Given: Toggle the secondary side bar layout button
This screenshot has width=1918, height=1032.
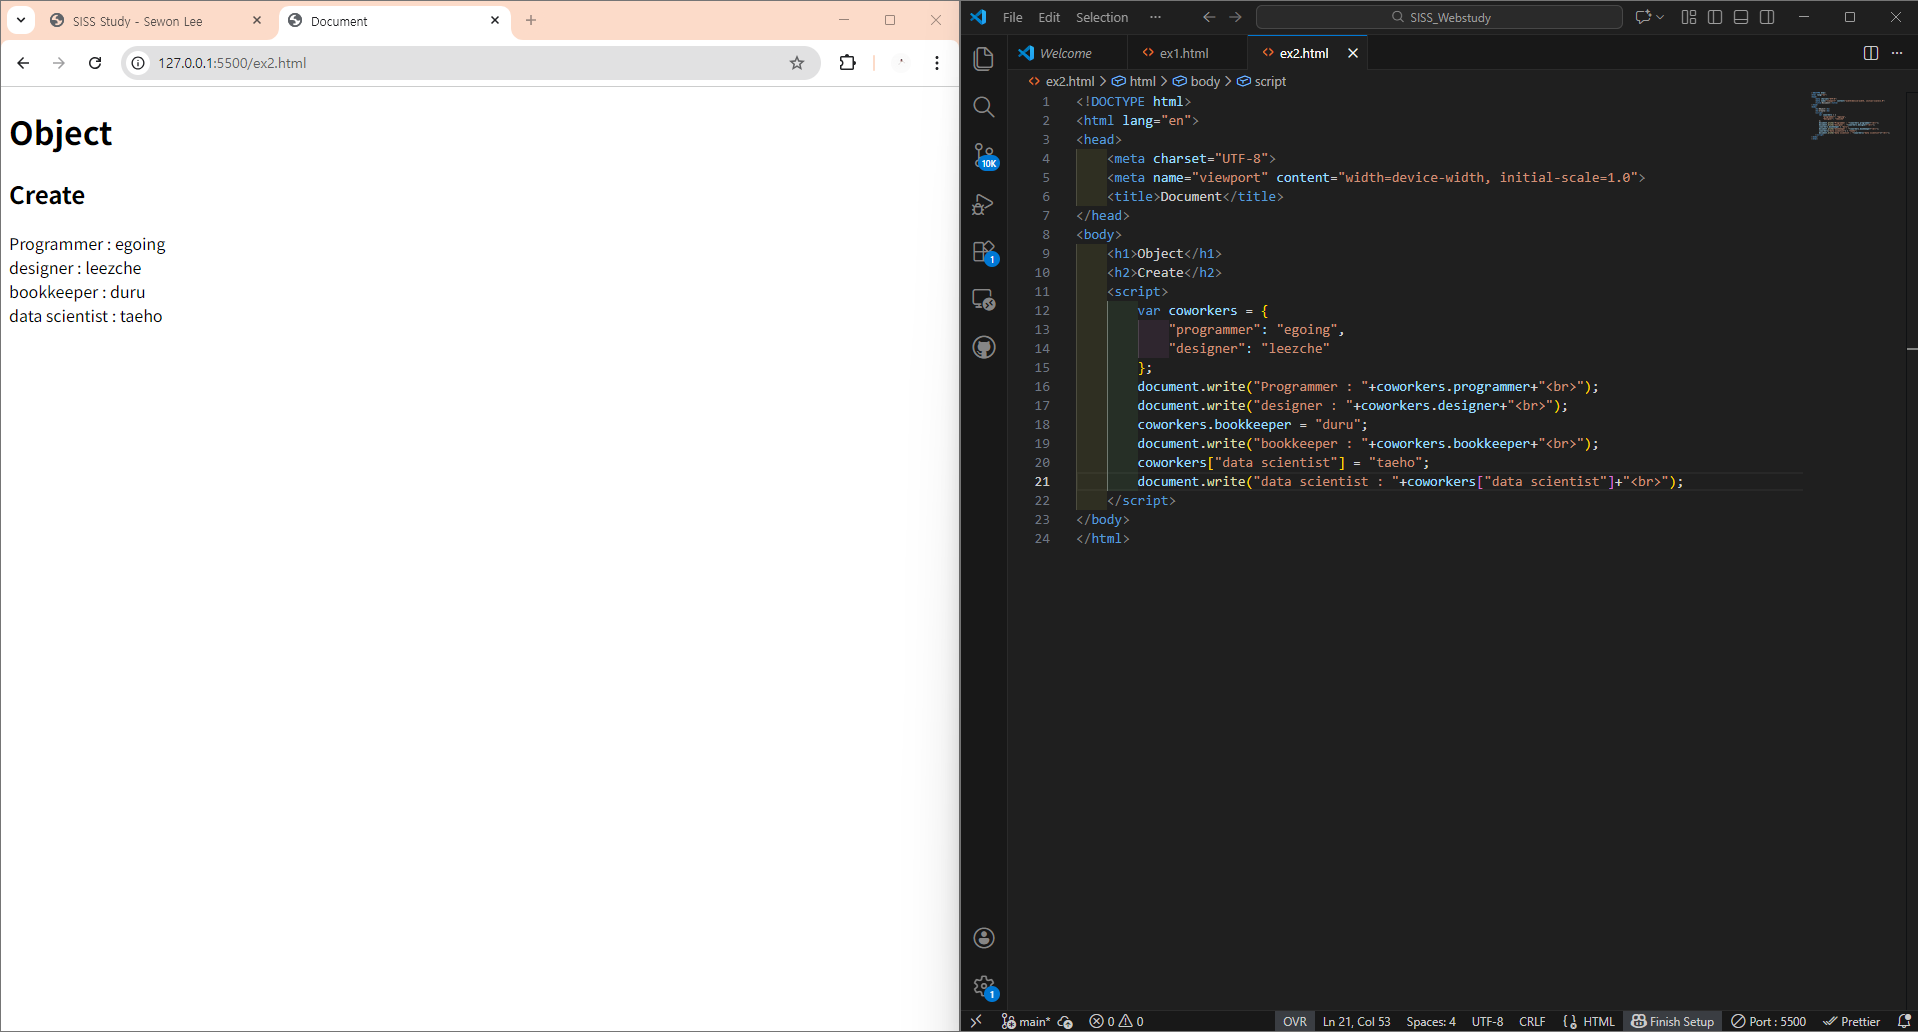Looking at the screenshot, I should 1767,17.
